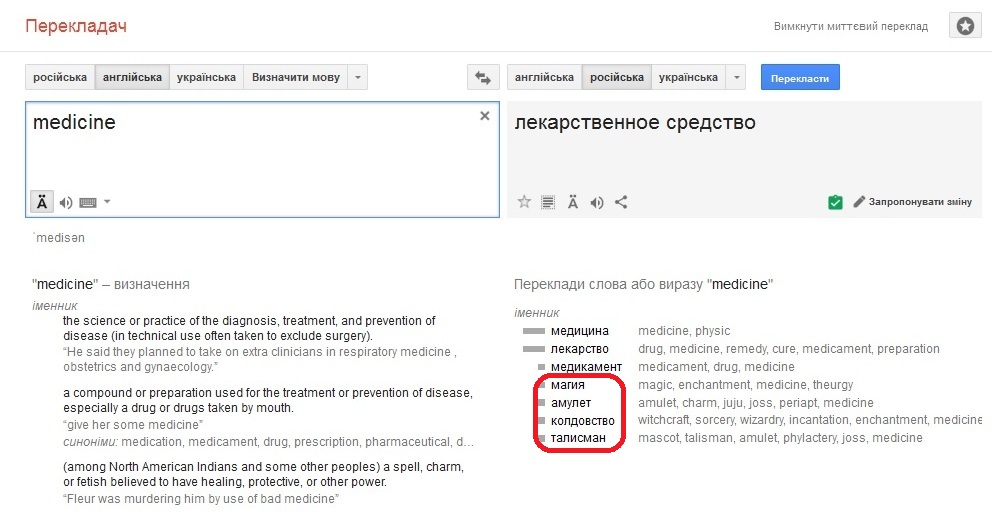Image resolution: width=992 pixels, height=512 pixels.
Task: Open the phrasebook star in header
Action: click(x=965, y=27)
